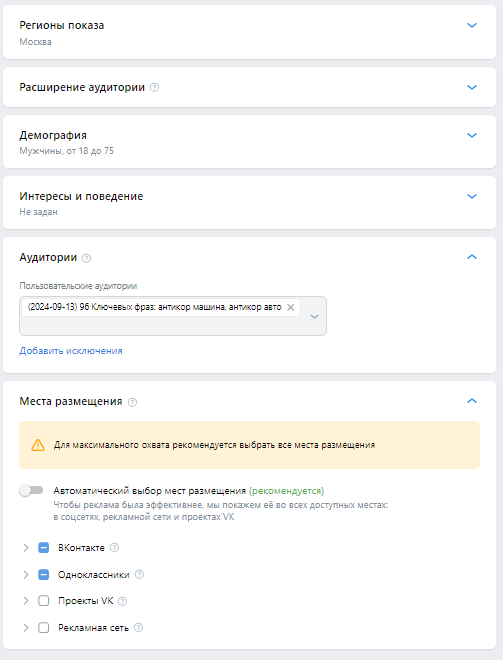503x660 pixels.
Task: Click inside the Пользовательские аудитории field
Action: pos(173,316)
